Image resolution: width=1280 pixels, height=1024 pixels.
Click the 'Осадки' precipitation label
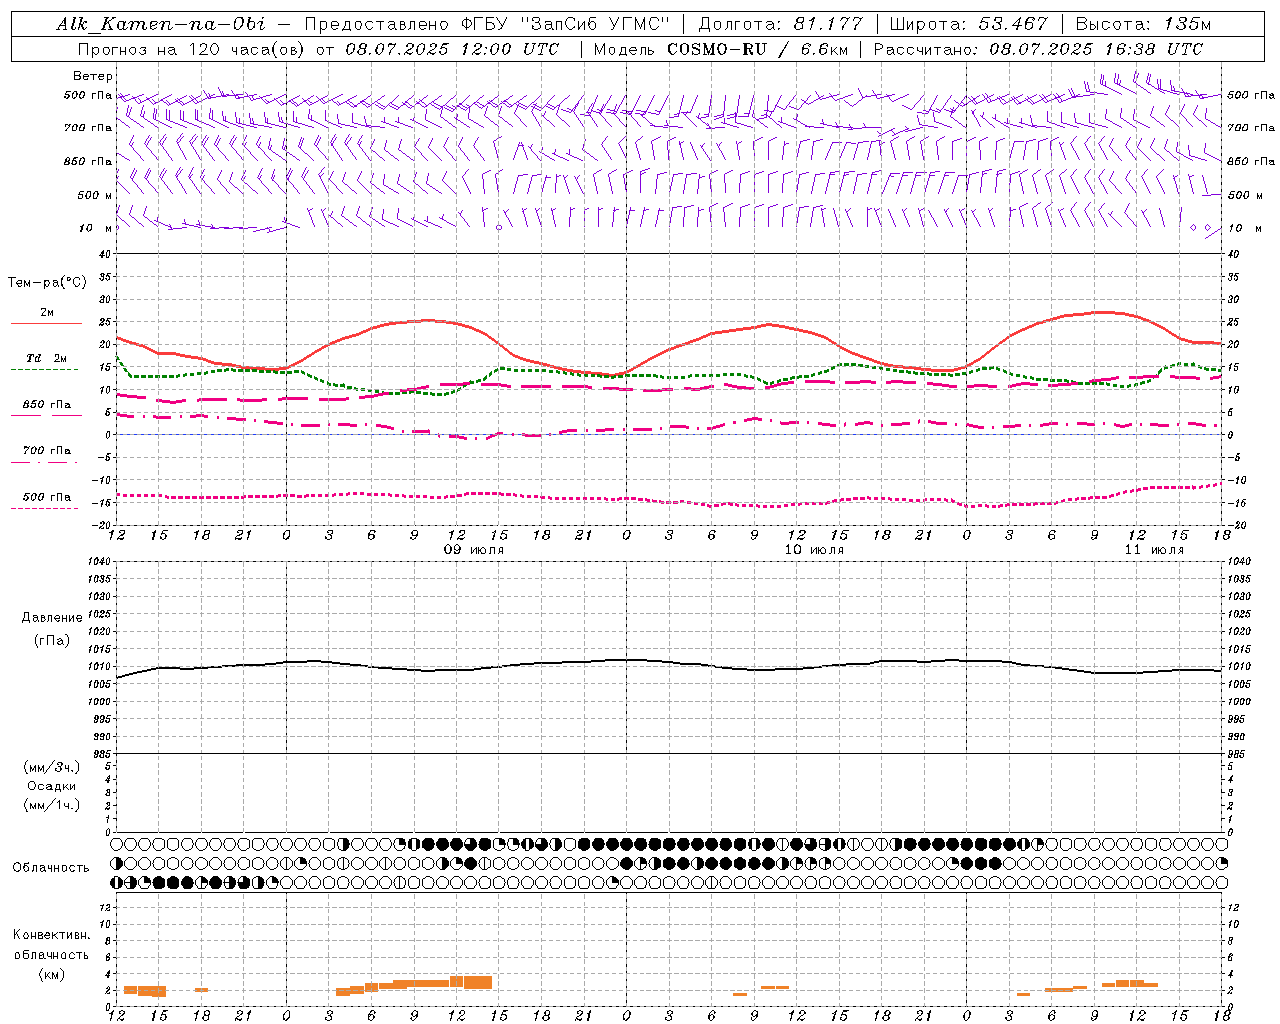(52, 786)
